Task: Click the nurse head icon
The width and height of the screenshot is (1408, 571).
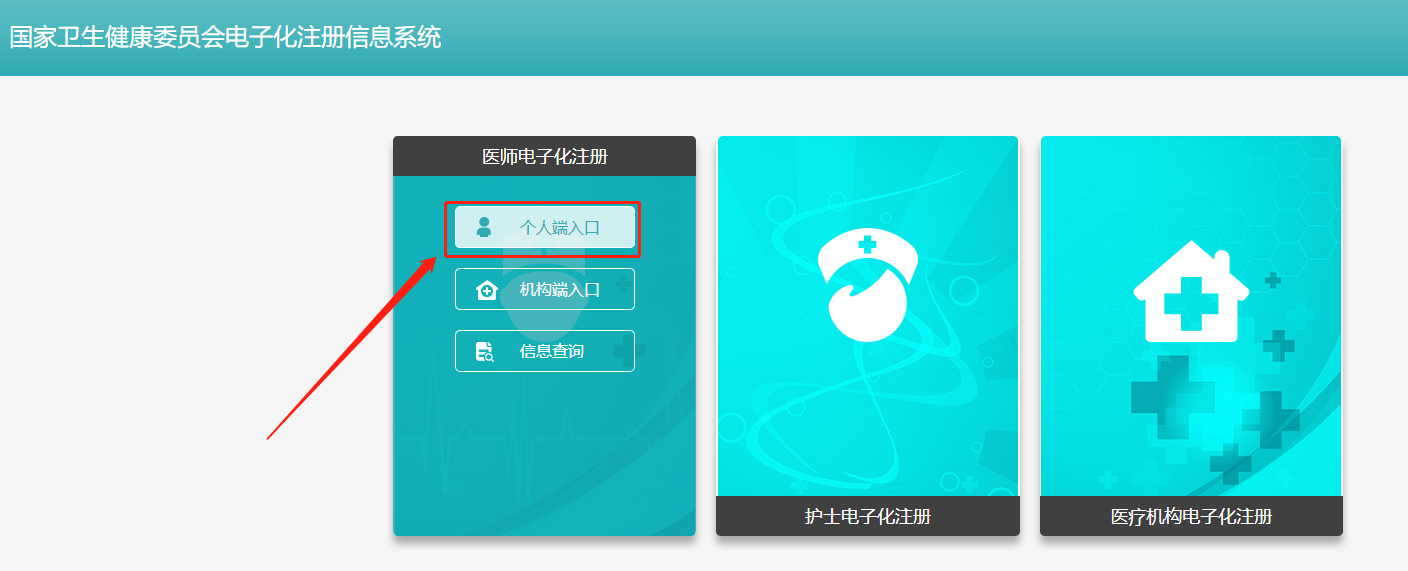Action: [x=868, y=285]
